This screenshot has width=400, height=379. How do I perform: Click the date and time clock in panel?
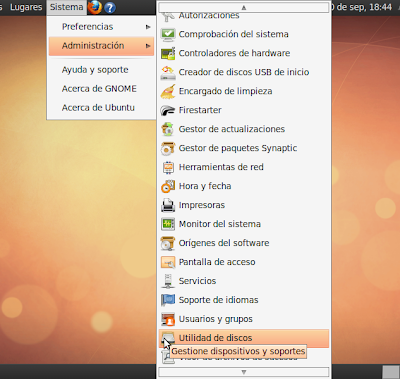363,7
